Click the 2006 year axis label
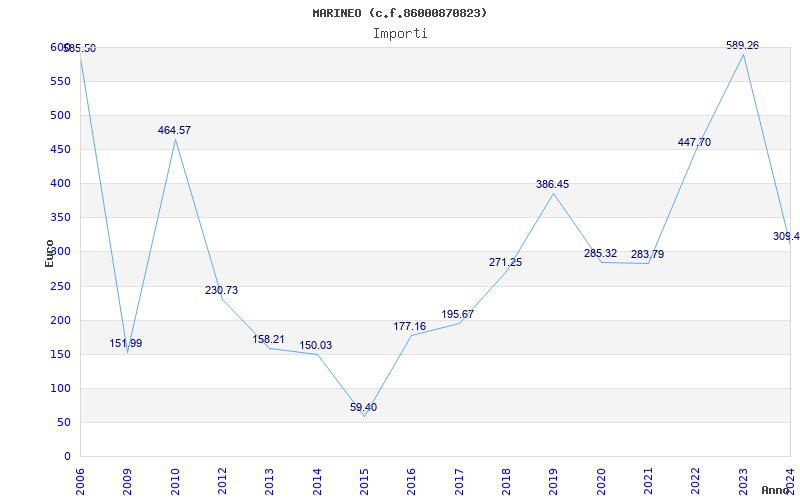 80,481
